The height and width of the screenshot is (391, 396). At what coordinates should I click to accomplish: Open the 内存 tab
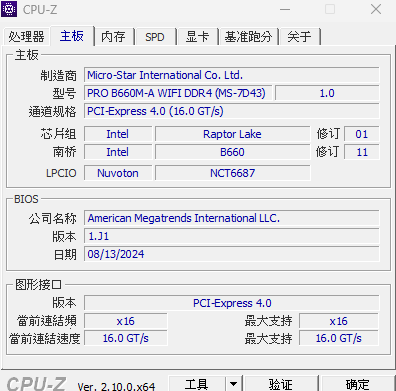(113, 37)
